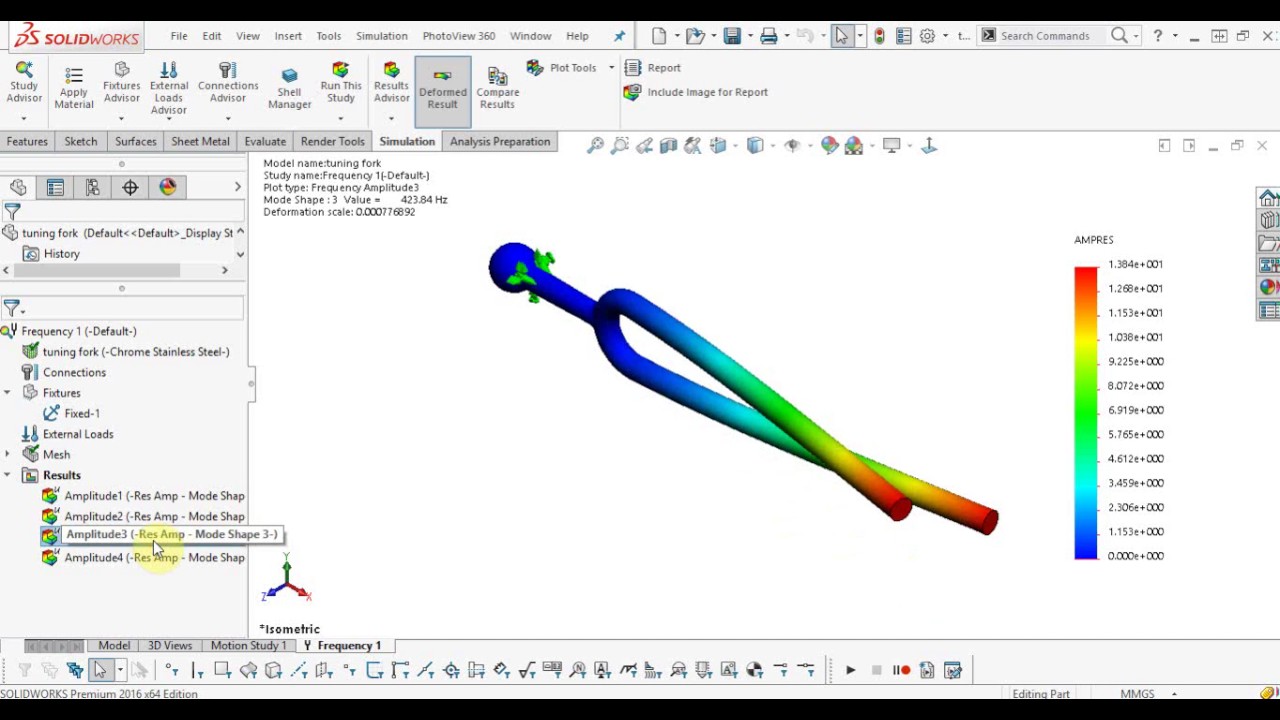The image size is (1280, 720).
Task: Click the Print icon
Action: pyautogui.click(x=768, y=36)
